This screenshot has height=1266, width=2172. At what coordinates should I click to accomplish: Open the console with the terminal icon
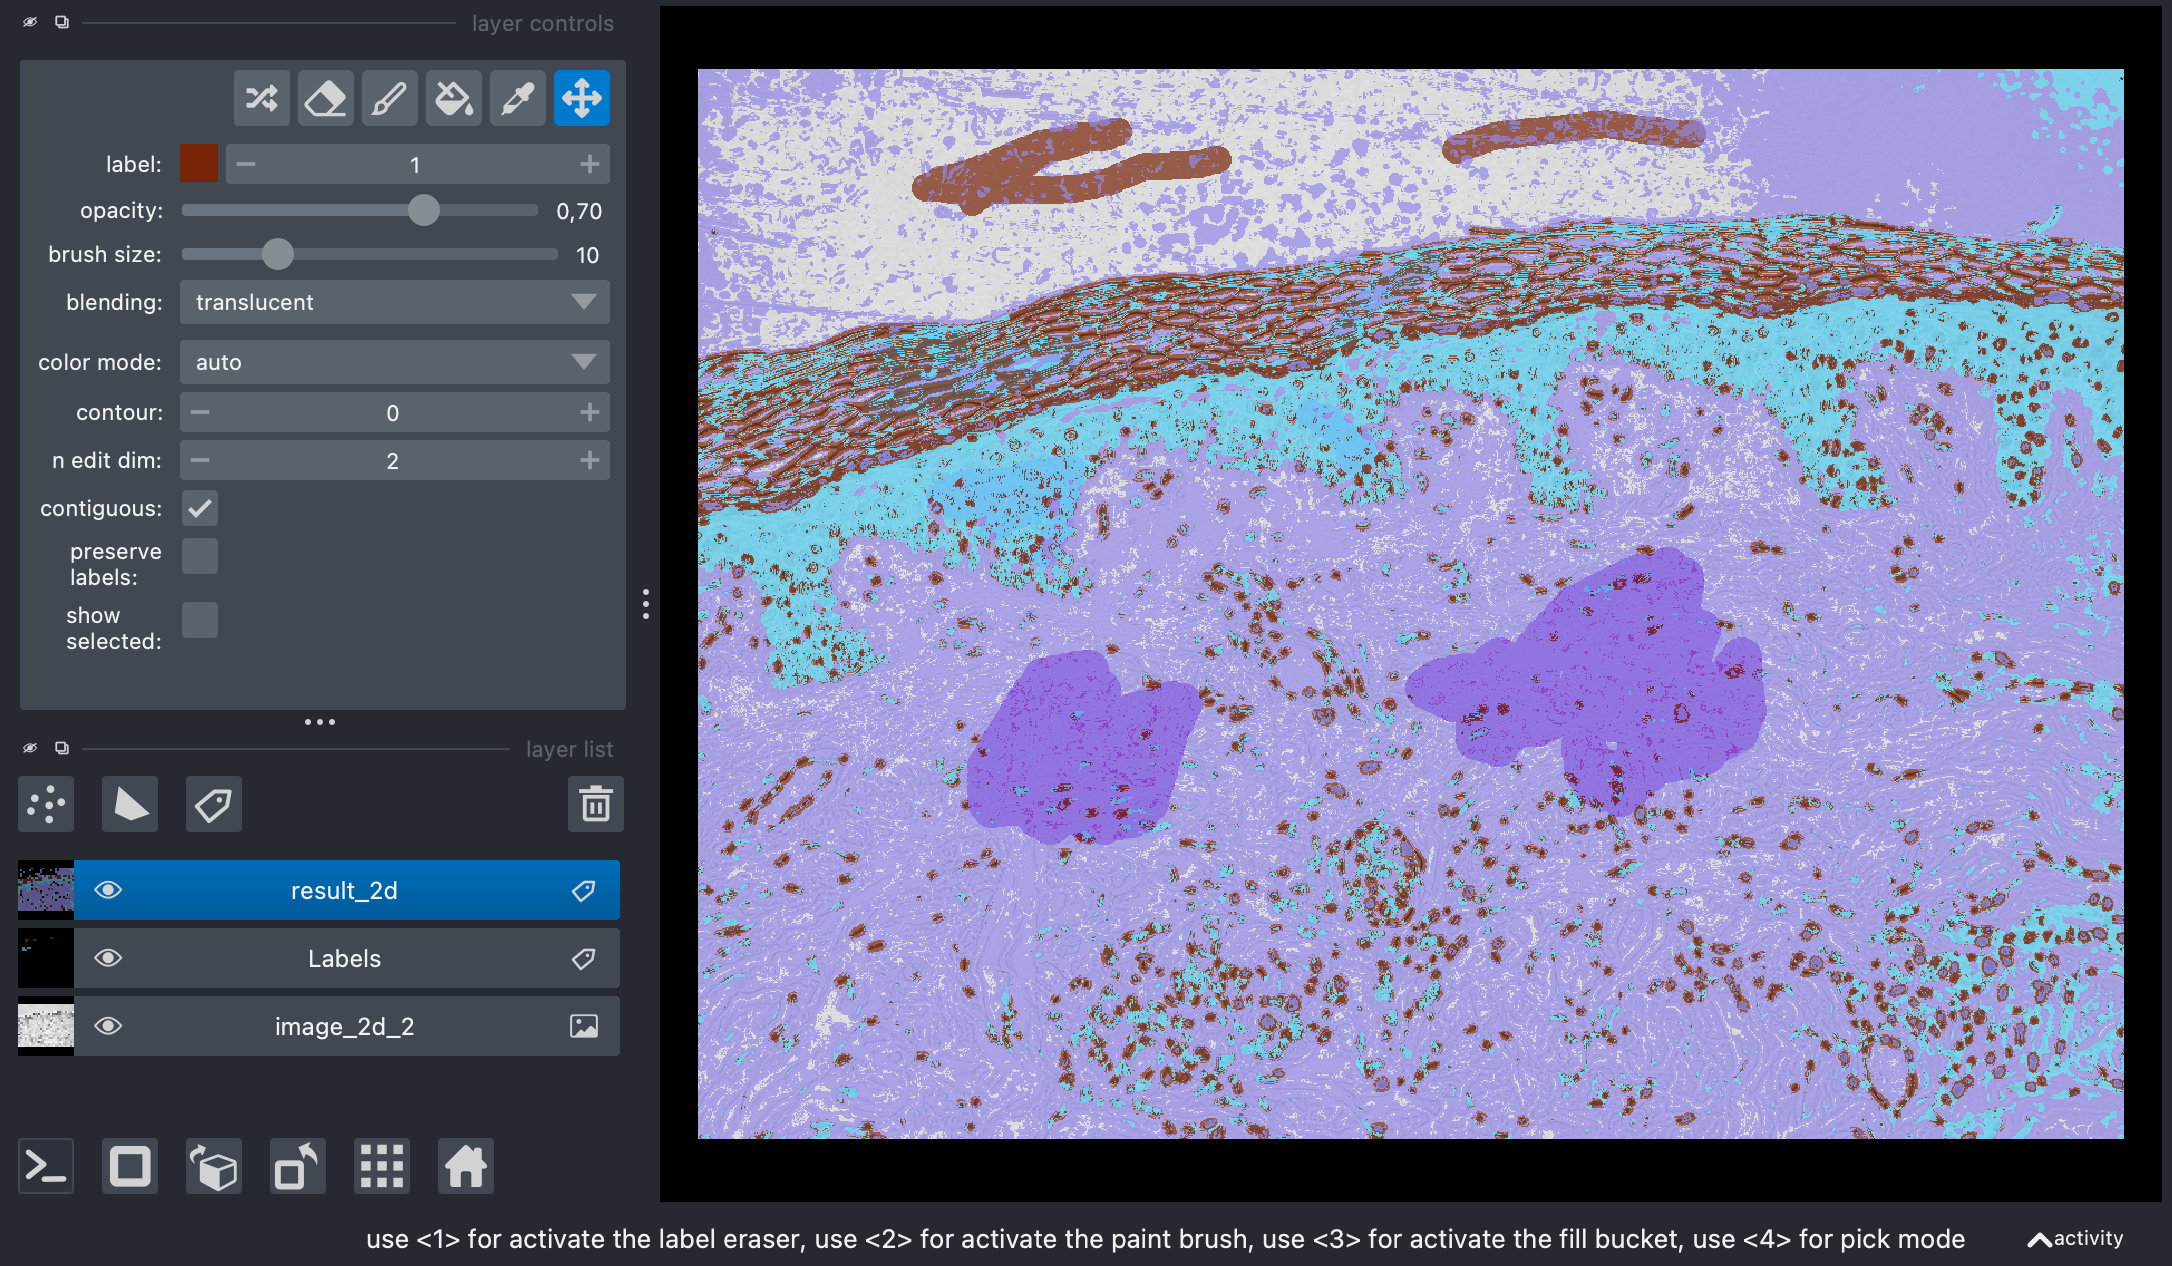click(46, 1166)
